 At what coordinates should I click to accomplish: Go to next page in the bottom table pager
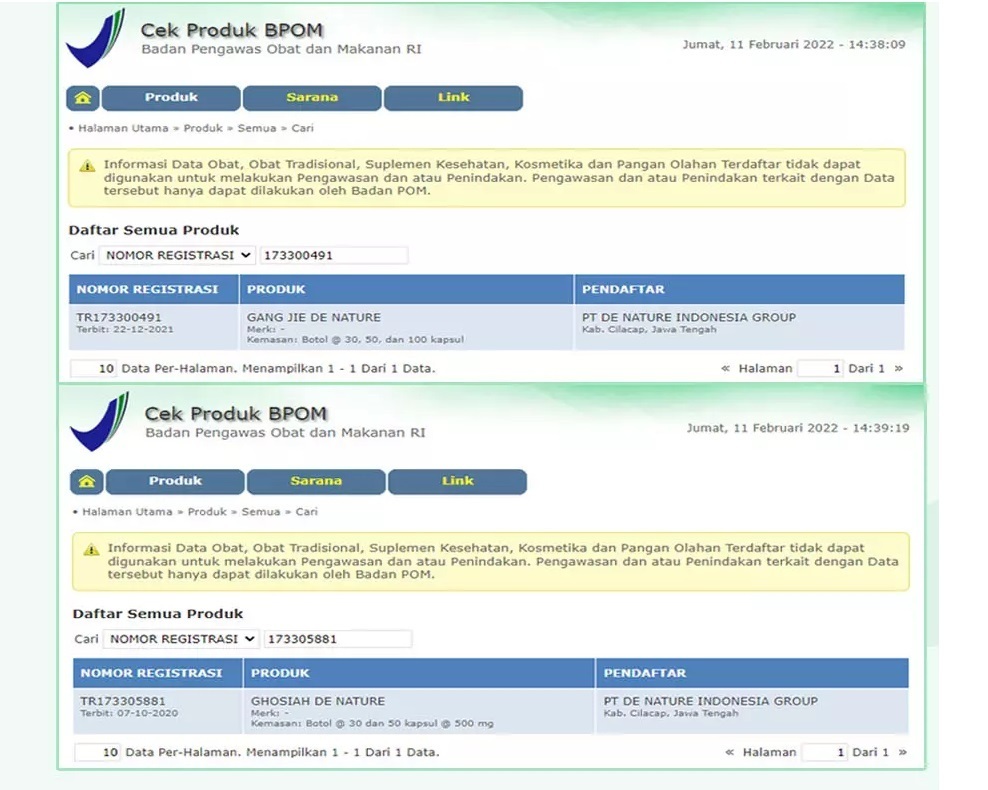point(902,752)
